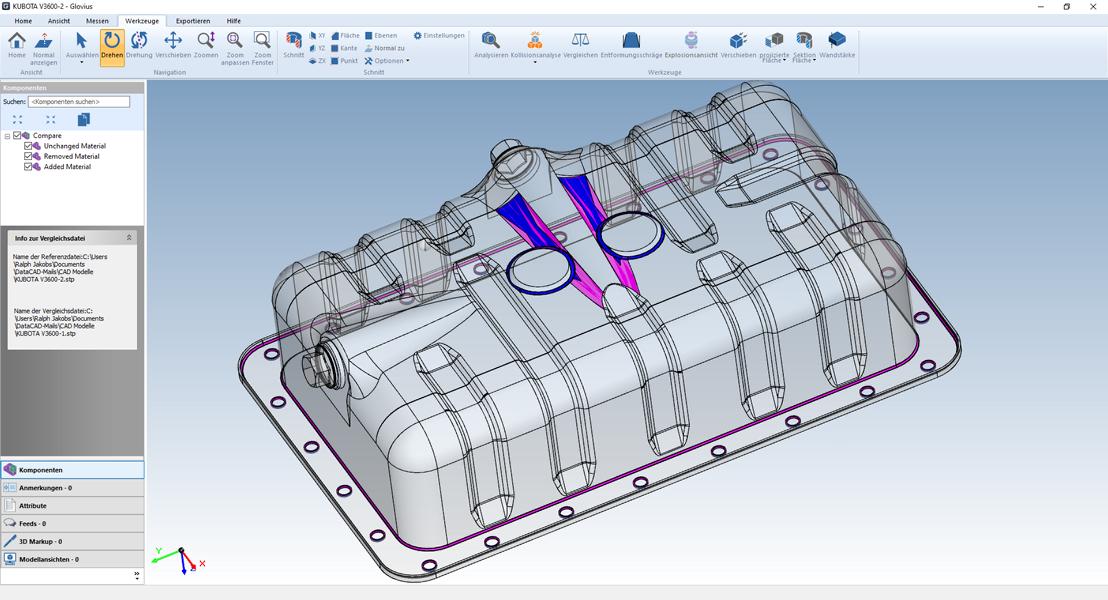The width and height of the screenshot is (1108, 600).
Task: Open the Schnitt section cut tool
Action: (x=293, y=46)
